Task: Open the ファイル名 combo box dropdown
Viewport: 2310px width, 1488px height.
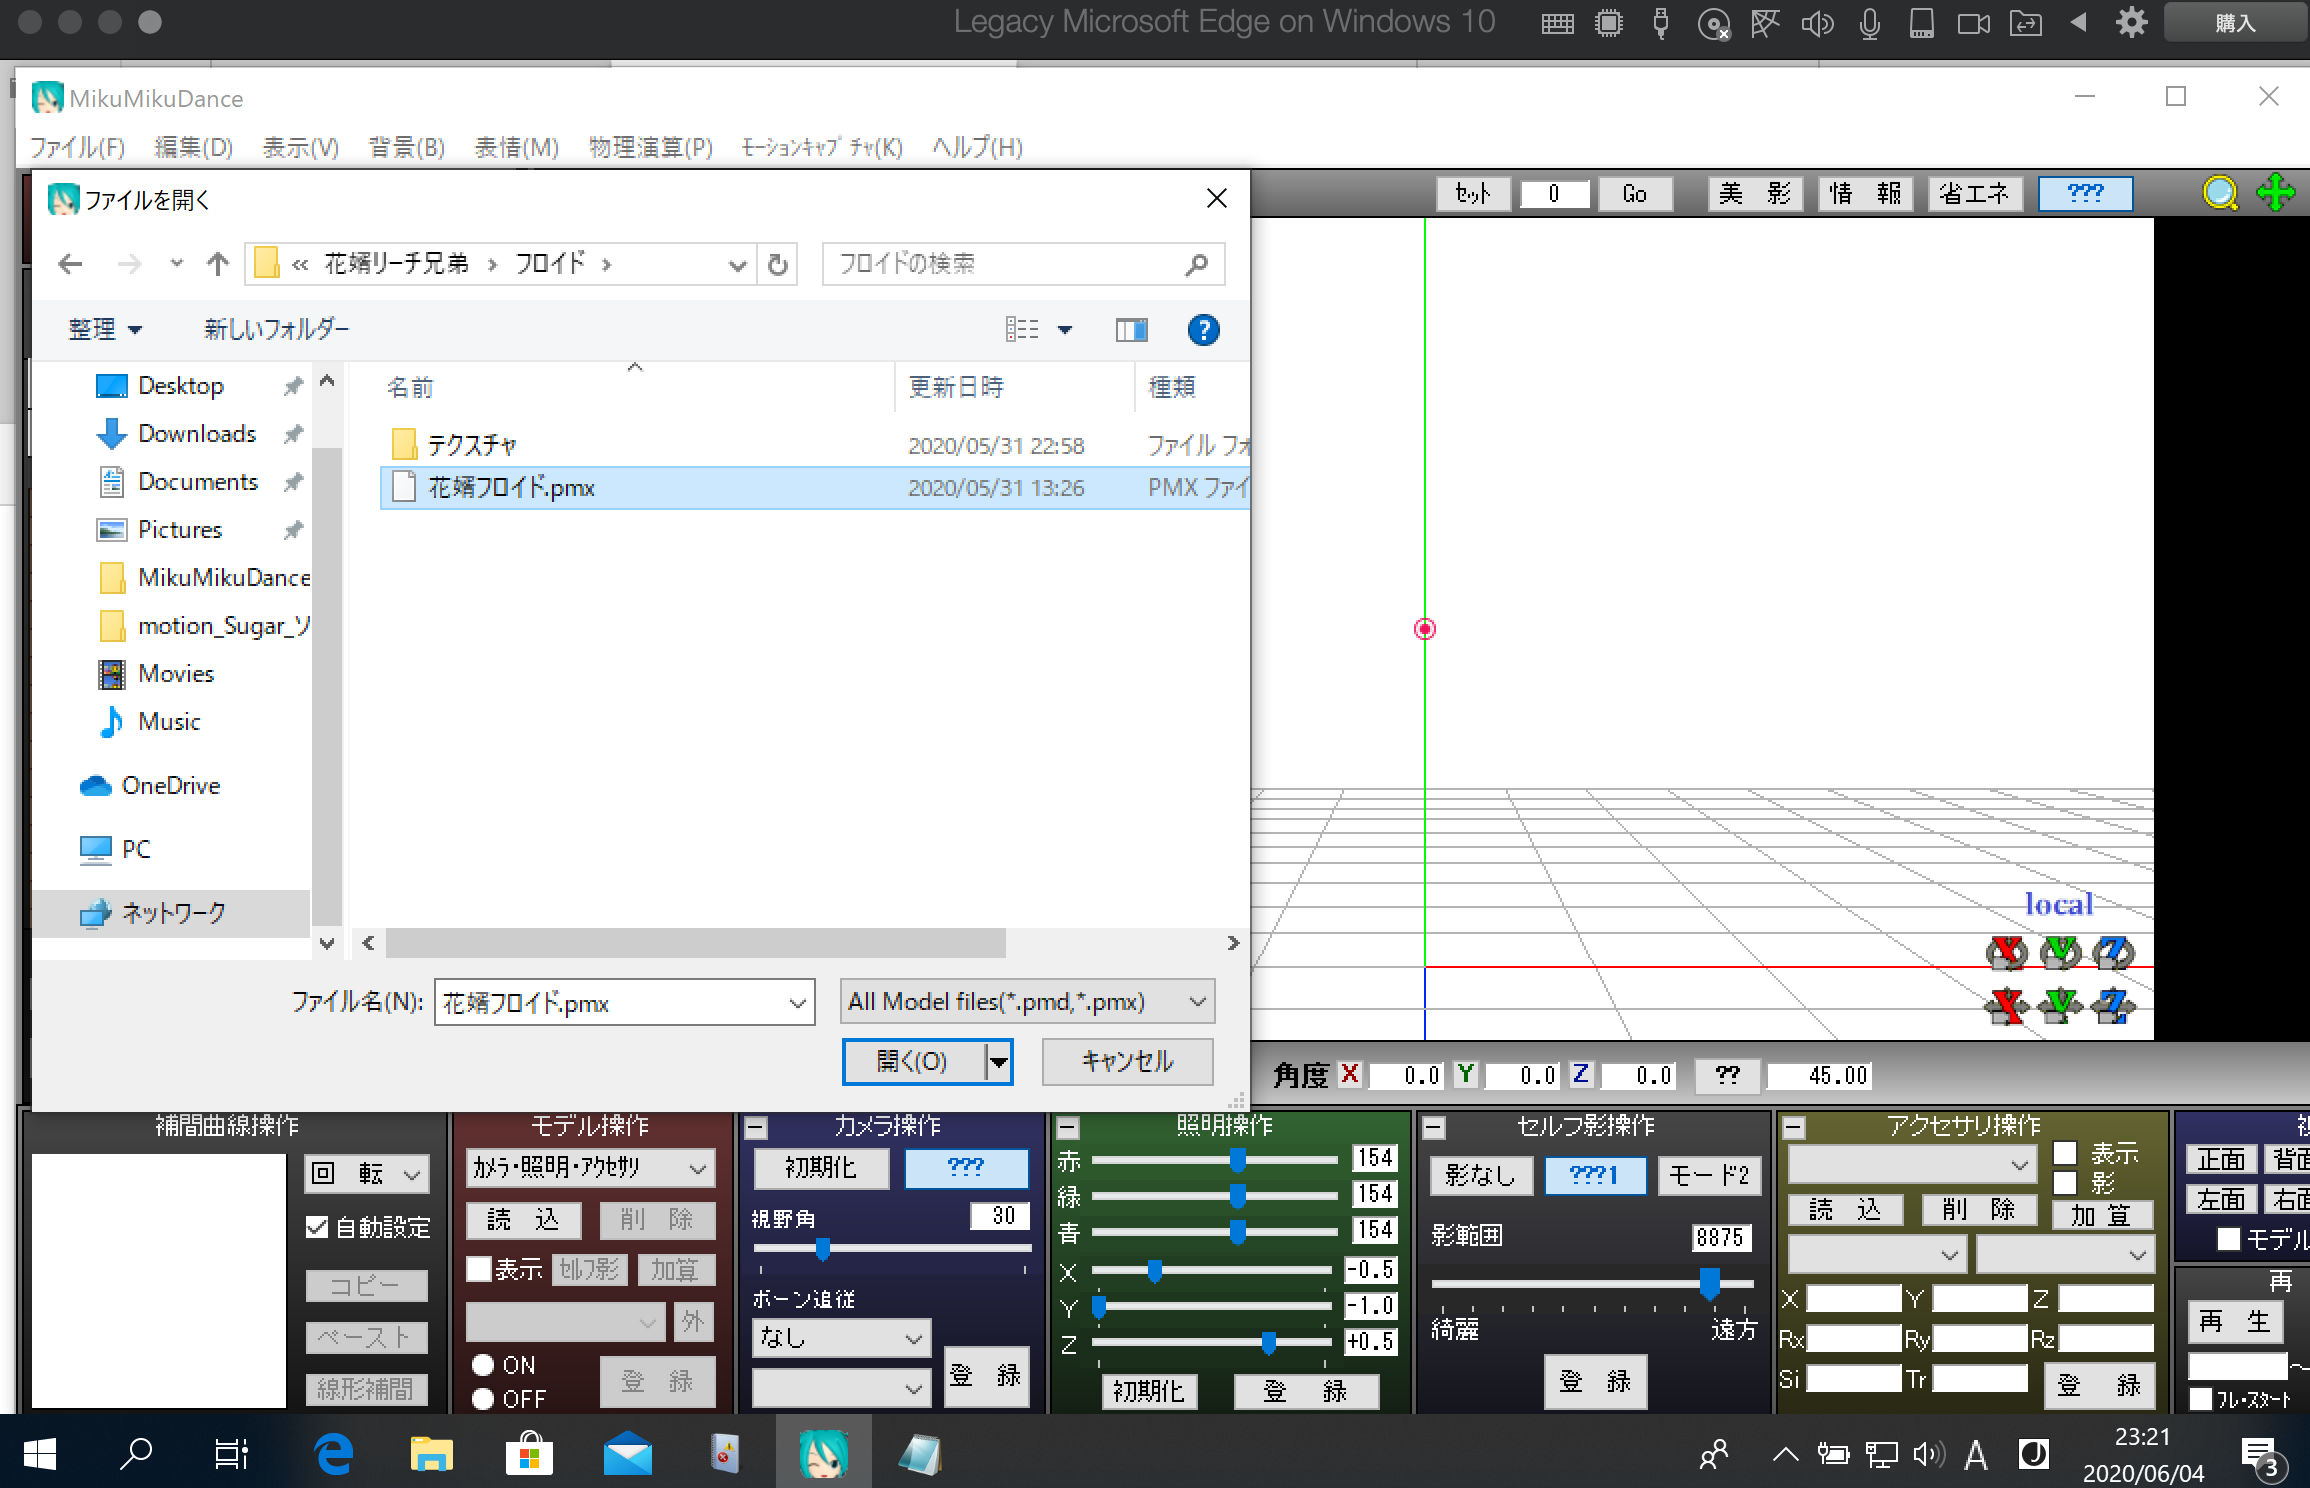Action: (x=797, y=1003)
